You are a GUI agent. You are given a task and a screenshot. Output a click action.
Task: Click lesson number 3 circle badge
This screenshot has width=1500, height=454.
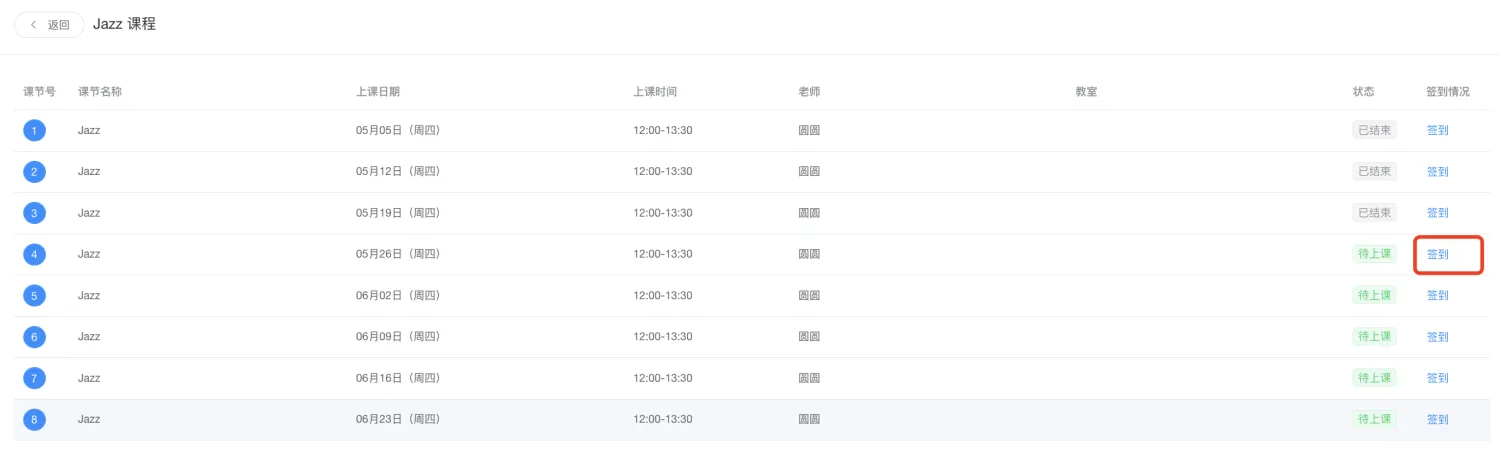(35, 213)
